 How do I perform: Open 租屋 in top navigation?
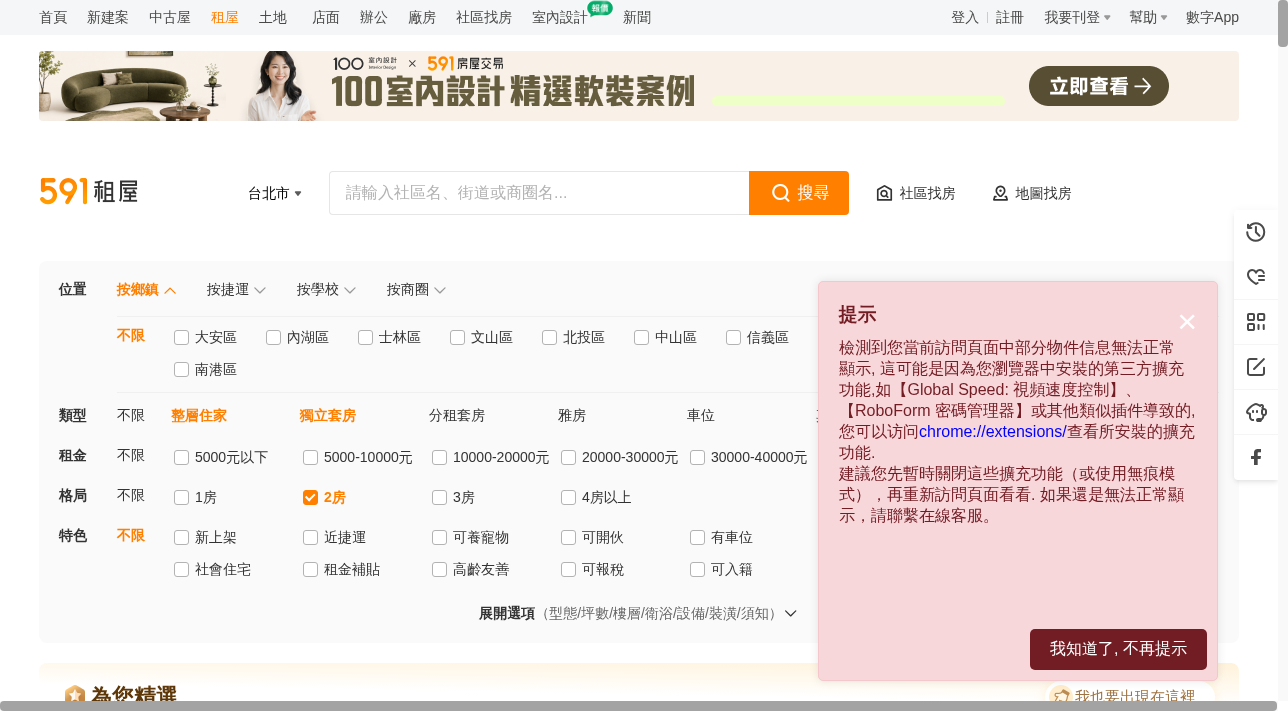(x=225, y=17)
